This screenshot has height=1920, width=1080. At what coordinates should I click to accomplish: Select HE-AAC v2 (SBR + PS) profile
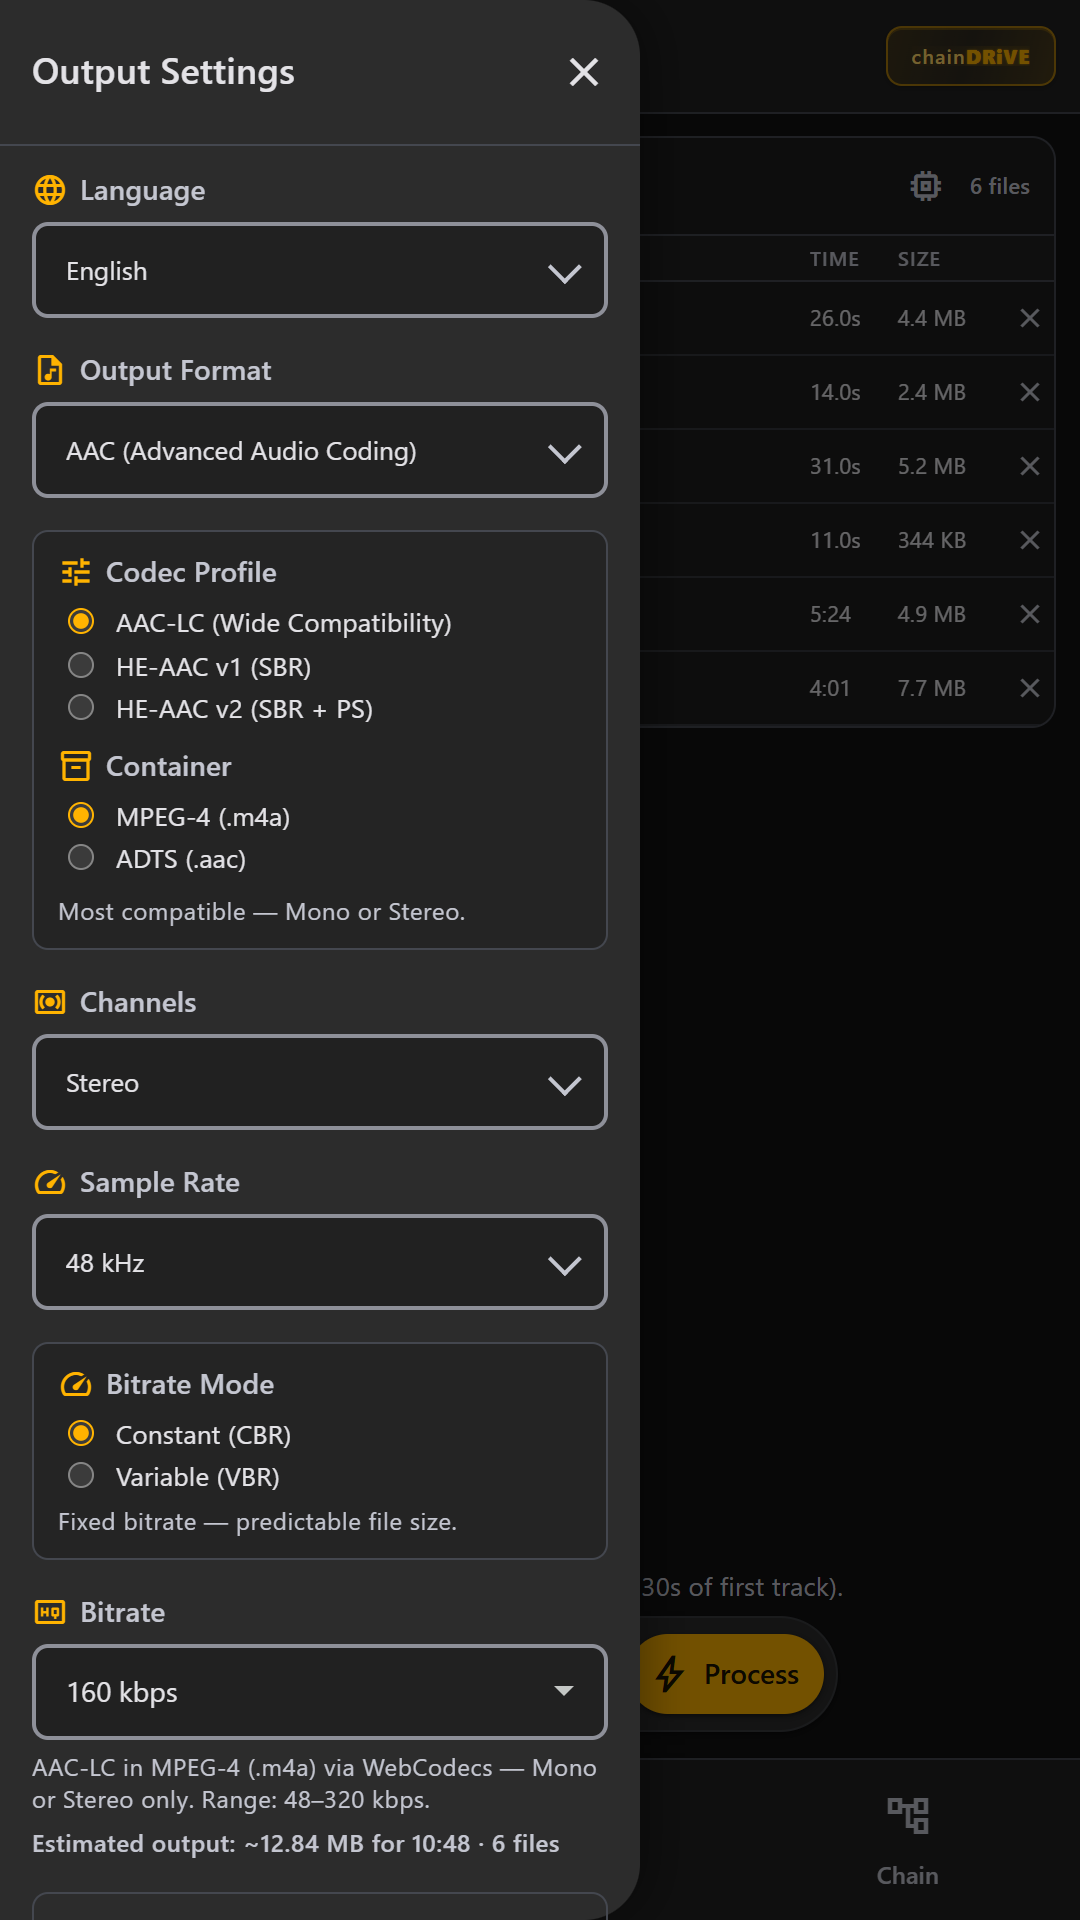pyautogui.click(x=81, y=708)
